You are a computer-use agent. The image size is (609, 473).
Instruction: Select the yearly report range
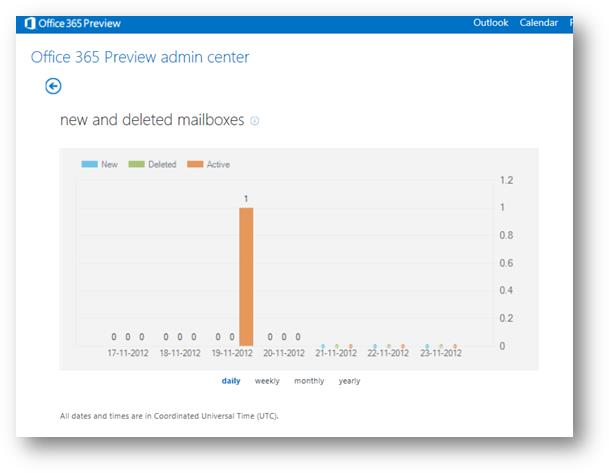(349, 381)
